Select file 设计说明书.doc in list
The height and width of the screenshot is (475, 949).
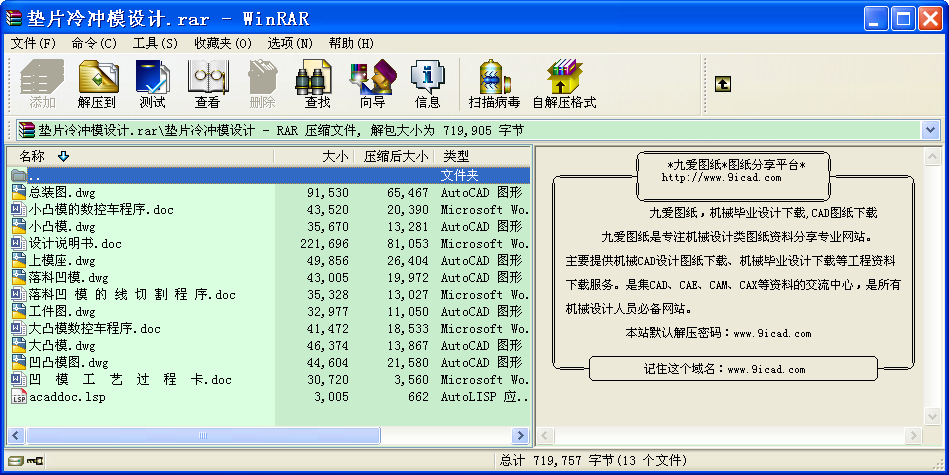click(x=75, y=243)
